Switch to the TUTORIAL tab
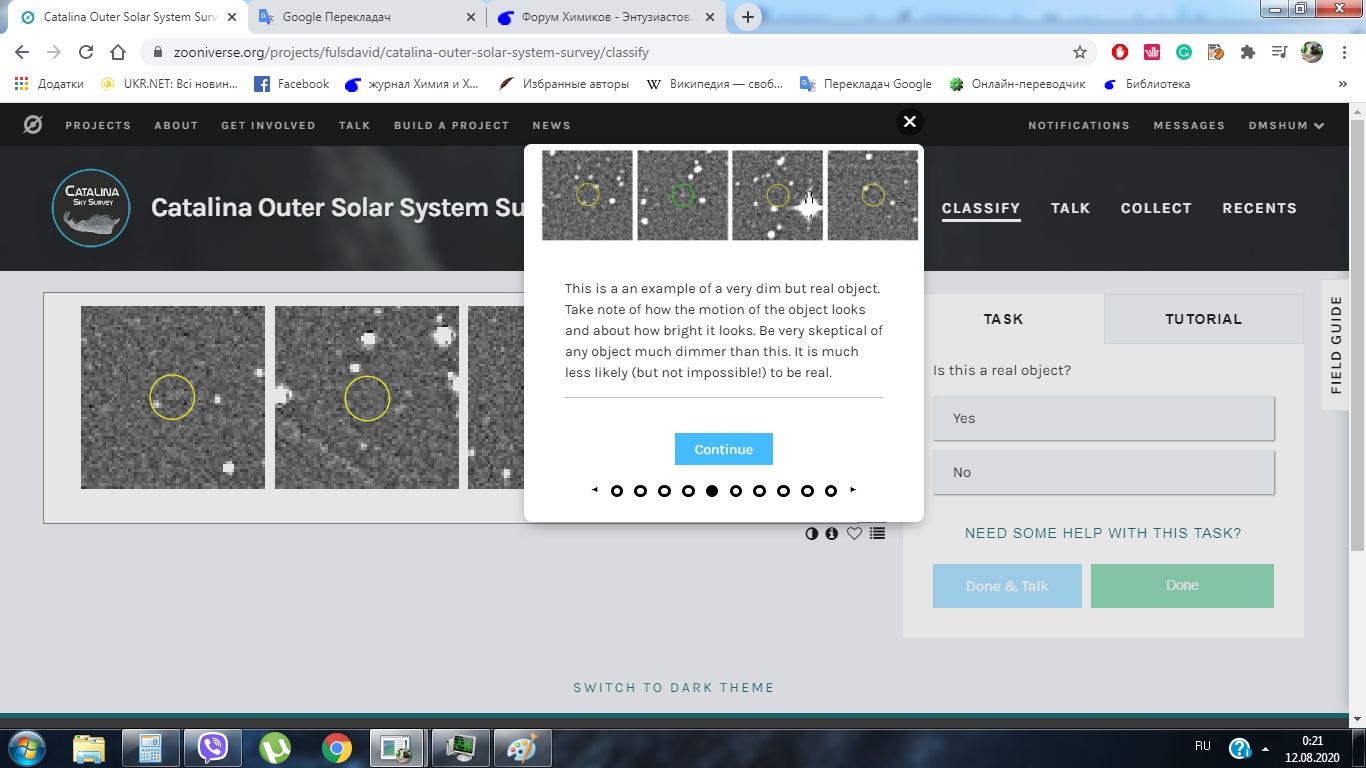This screenshot has height=768, width=1366. click(x=1203, y=319)
